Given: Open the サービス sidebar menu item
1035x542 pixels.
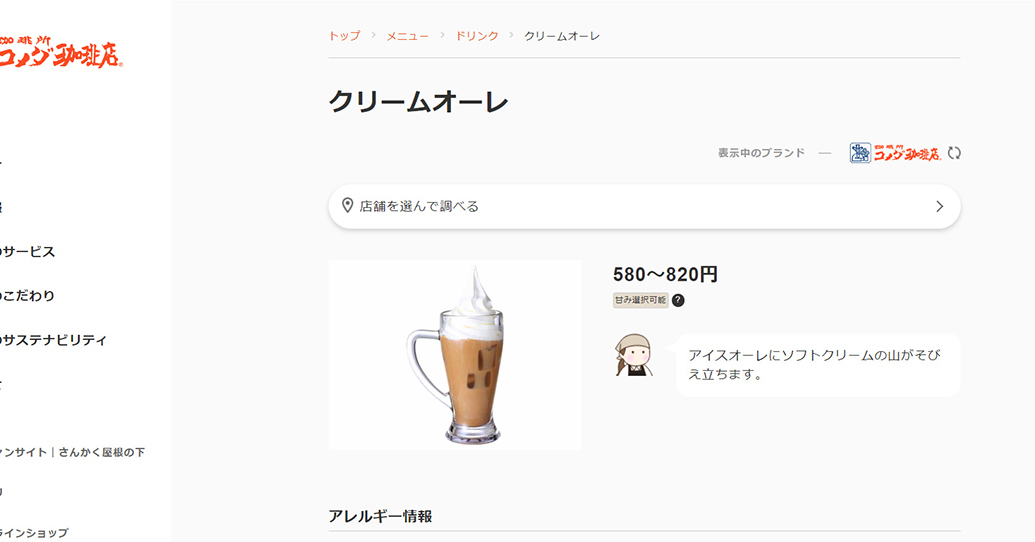Looking at the screenshot, I should 28,252.
